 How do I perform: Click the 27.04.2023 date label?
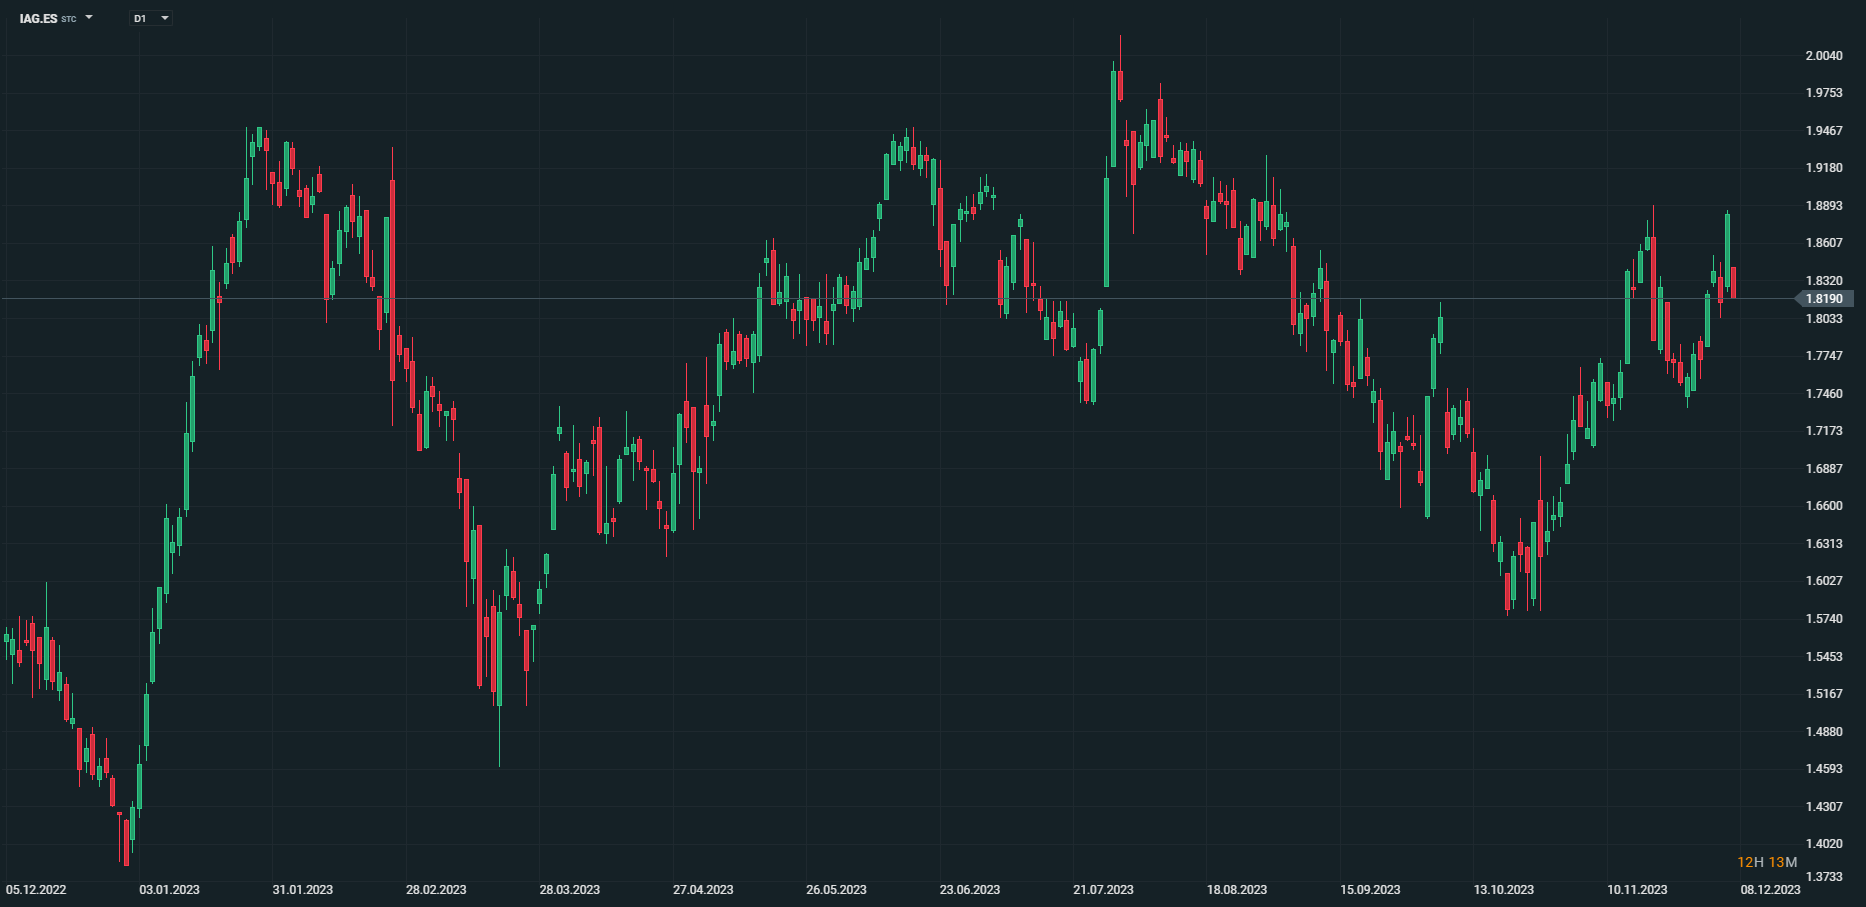click(x=703, y=890)
